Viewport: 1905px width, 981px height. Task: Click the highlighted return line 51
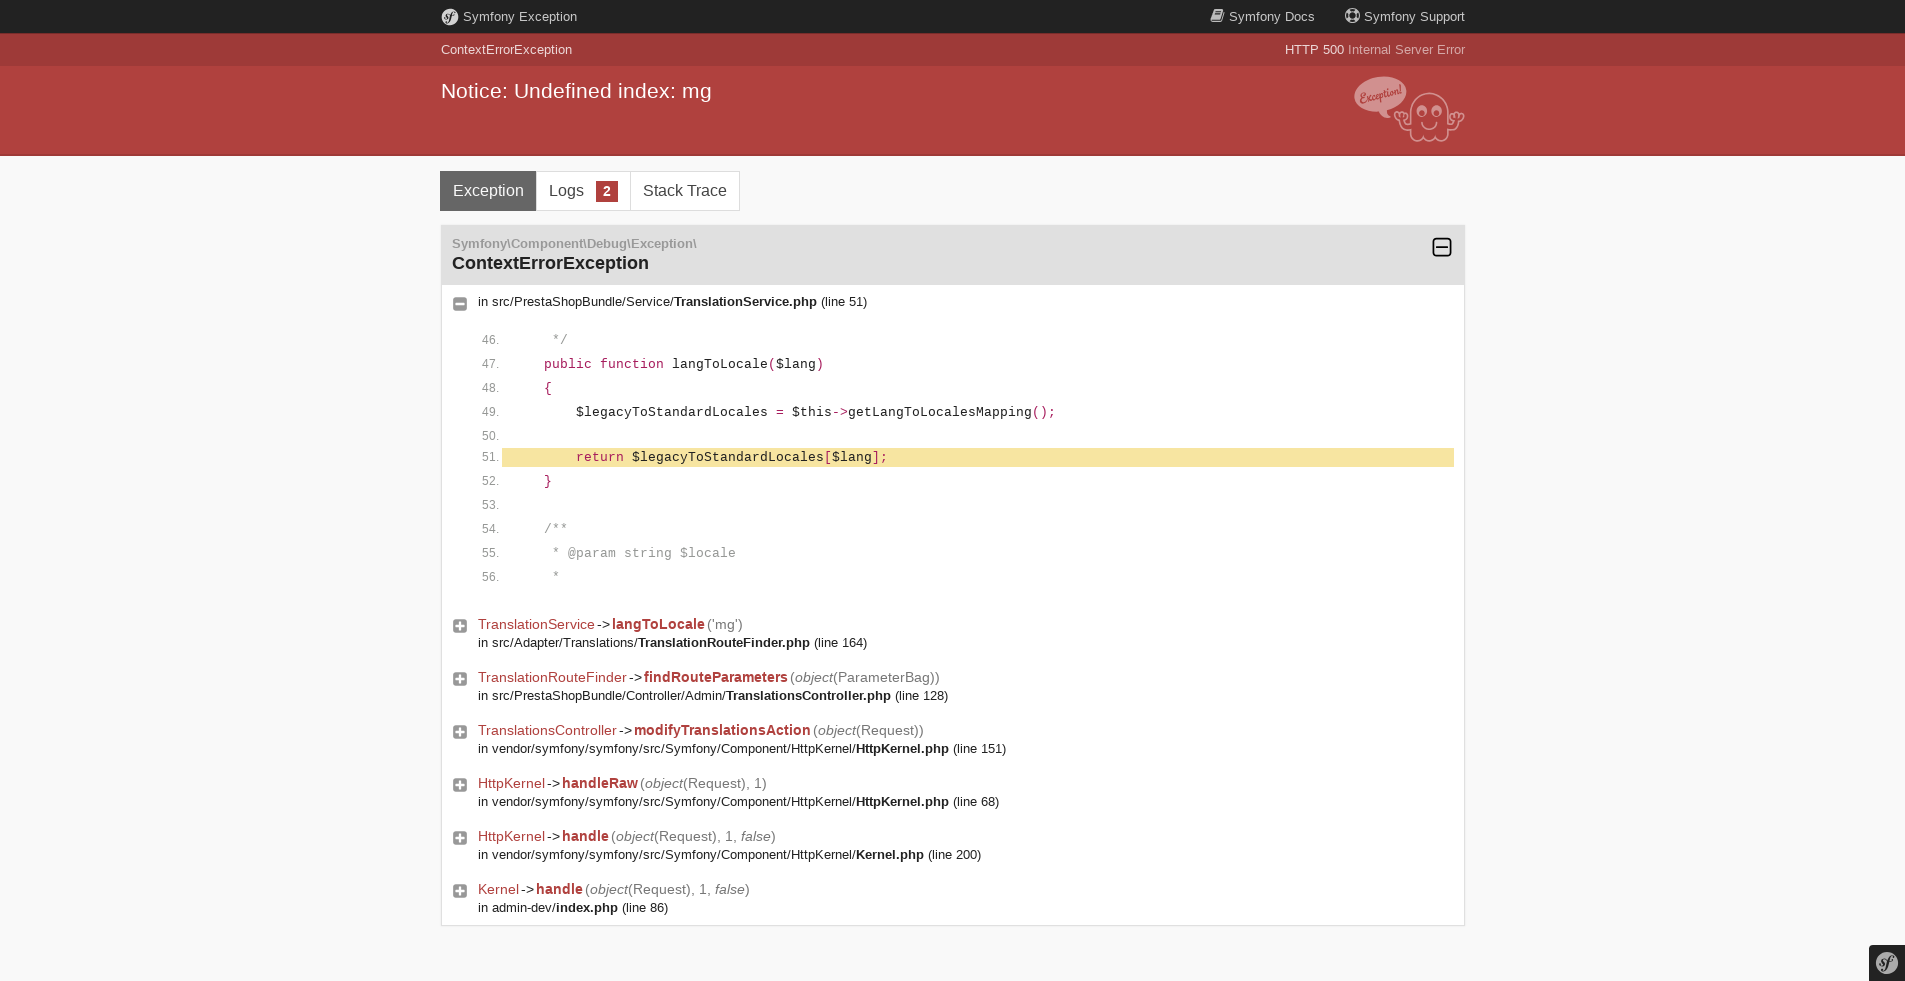tap(978, 457)
